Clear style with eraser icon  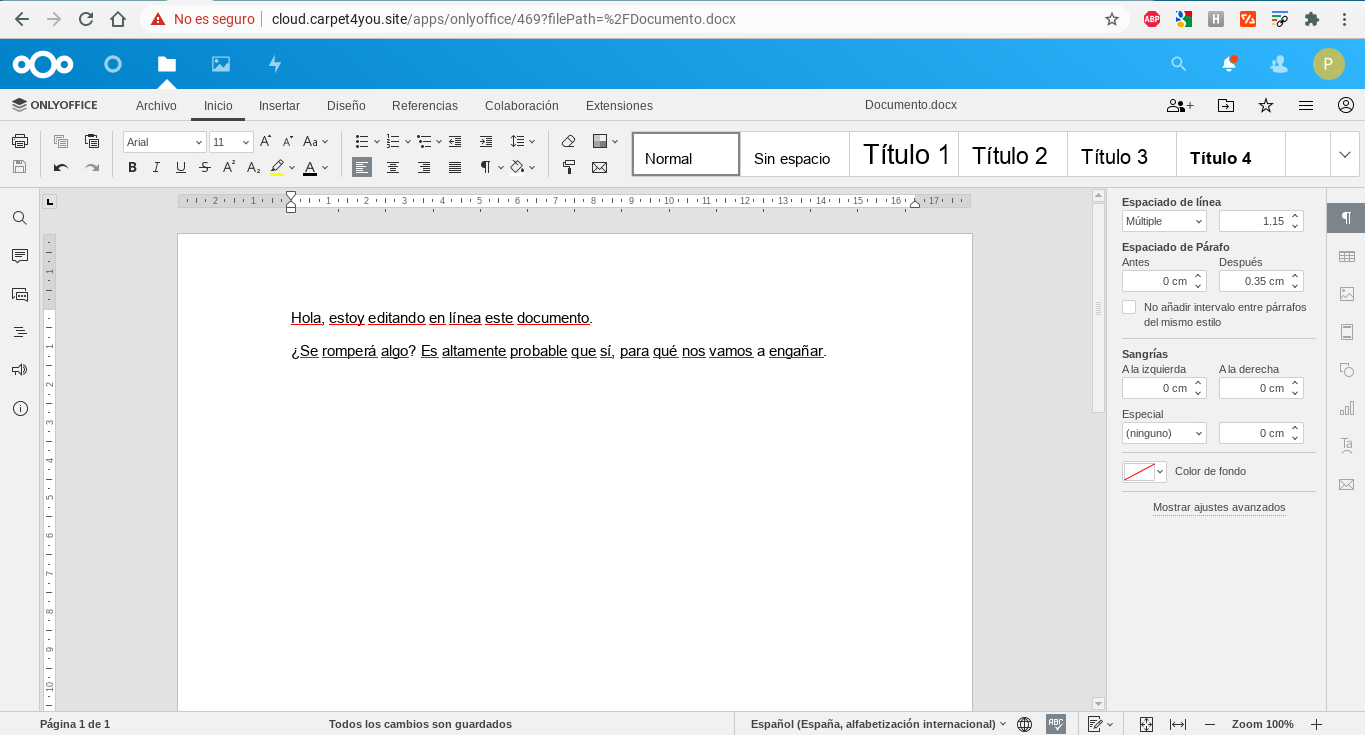pos(568,141)
